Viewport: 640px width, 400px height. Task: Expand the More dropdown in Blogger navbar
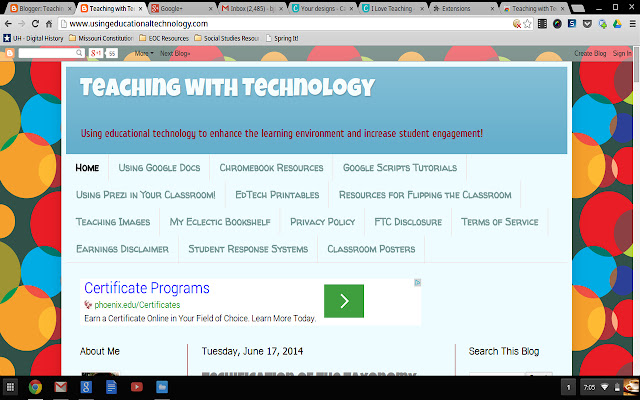[x=144, y=53]
